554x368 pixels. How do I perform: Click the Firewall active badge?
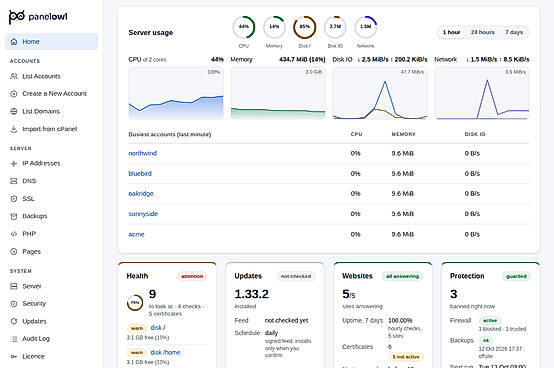(490, 321)
